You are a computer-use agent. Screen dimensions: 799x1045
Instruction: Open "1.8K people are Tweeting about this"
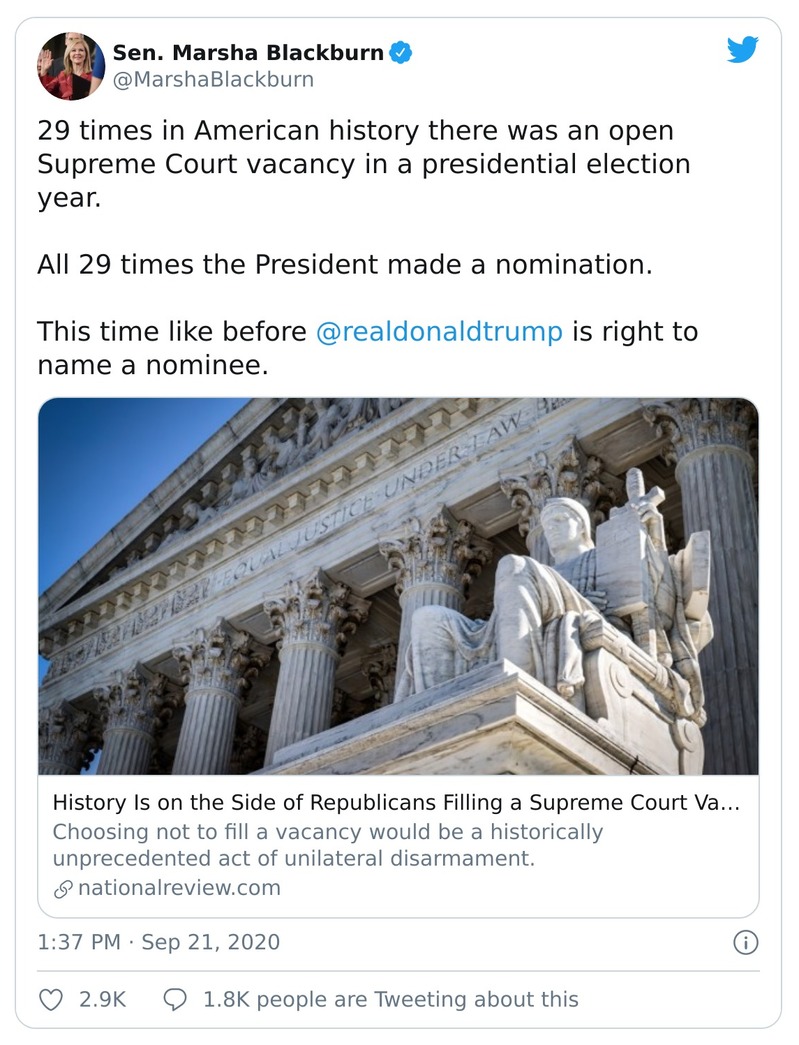390,999
